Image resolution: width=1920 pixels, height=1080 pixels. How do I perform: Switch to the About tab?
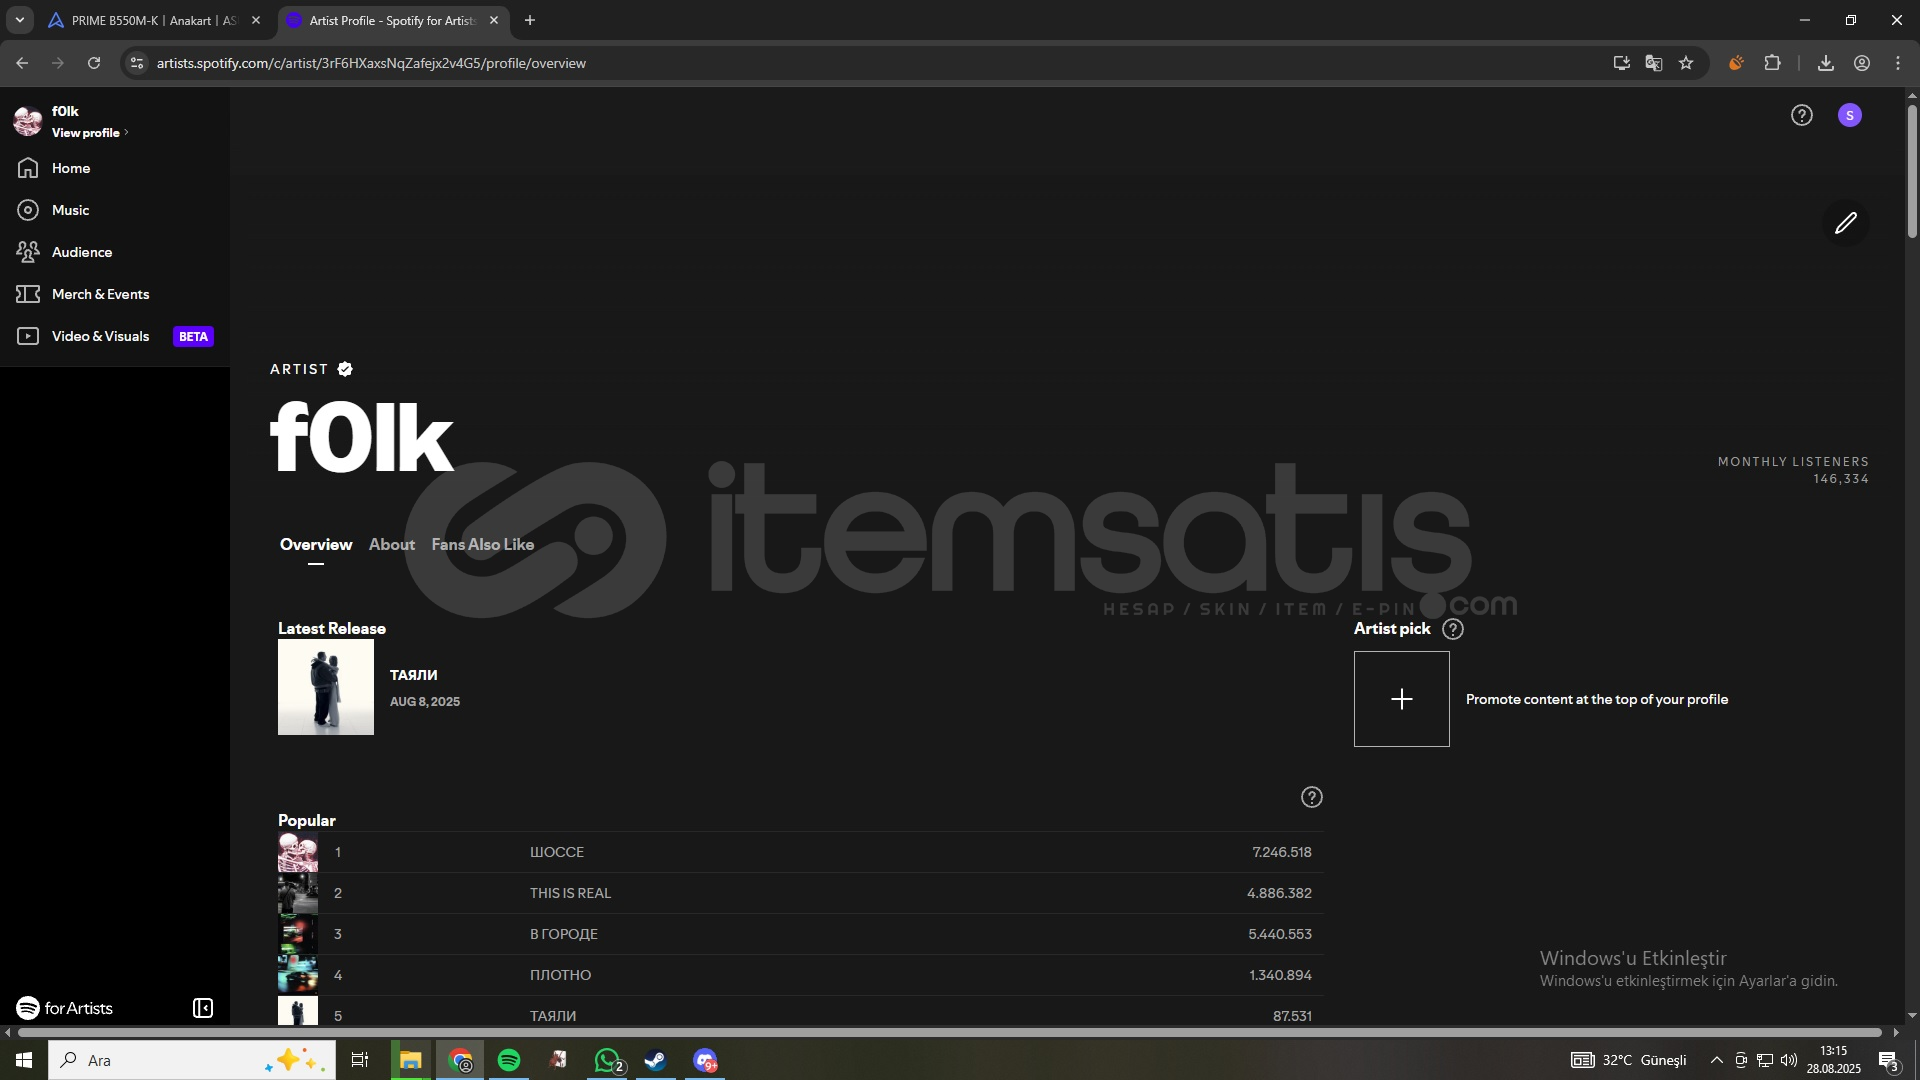click(x=392, y=545)
